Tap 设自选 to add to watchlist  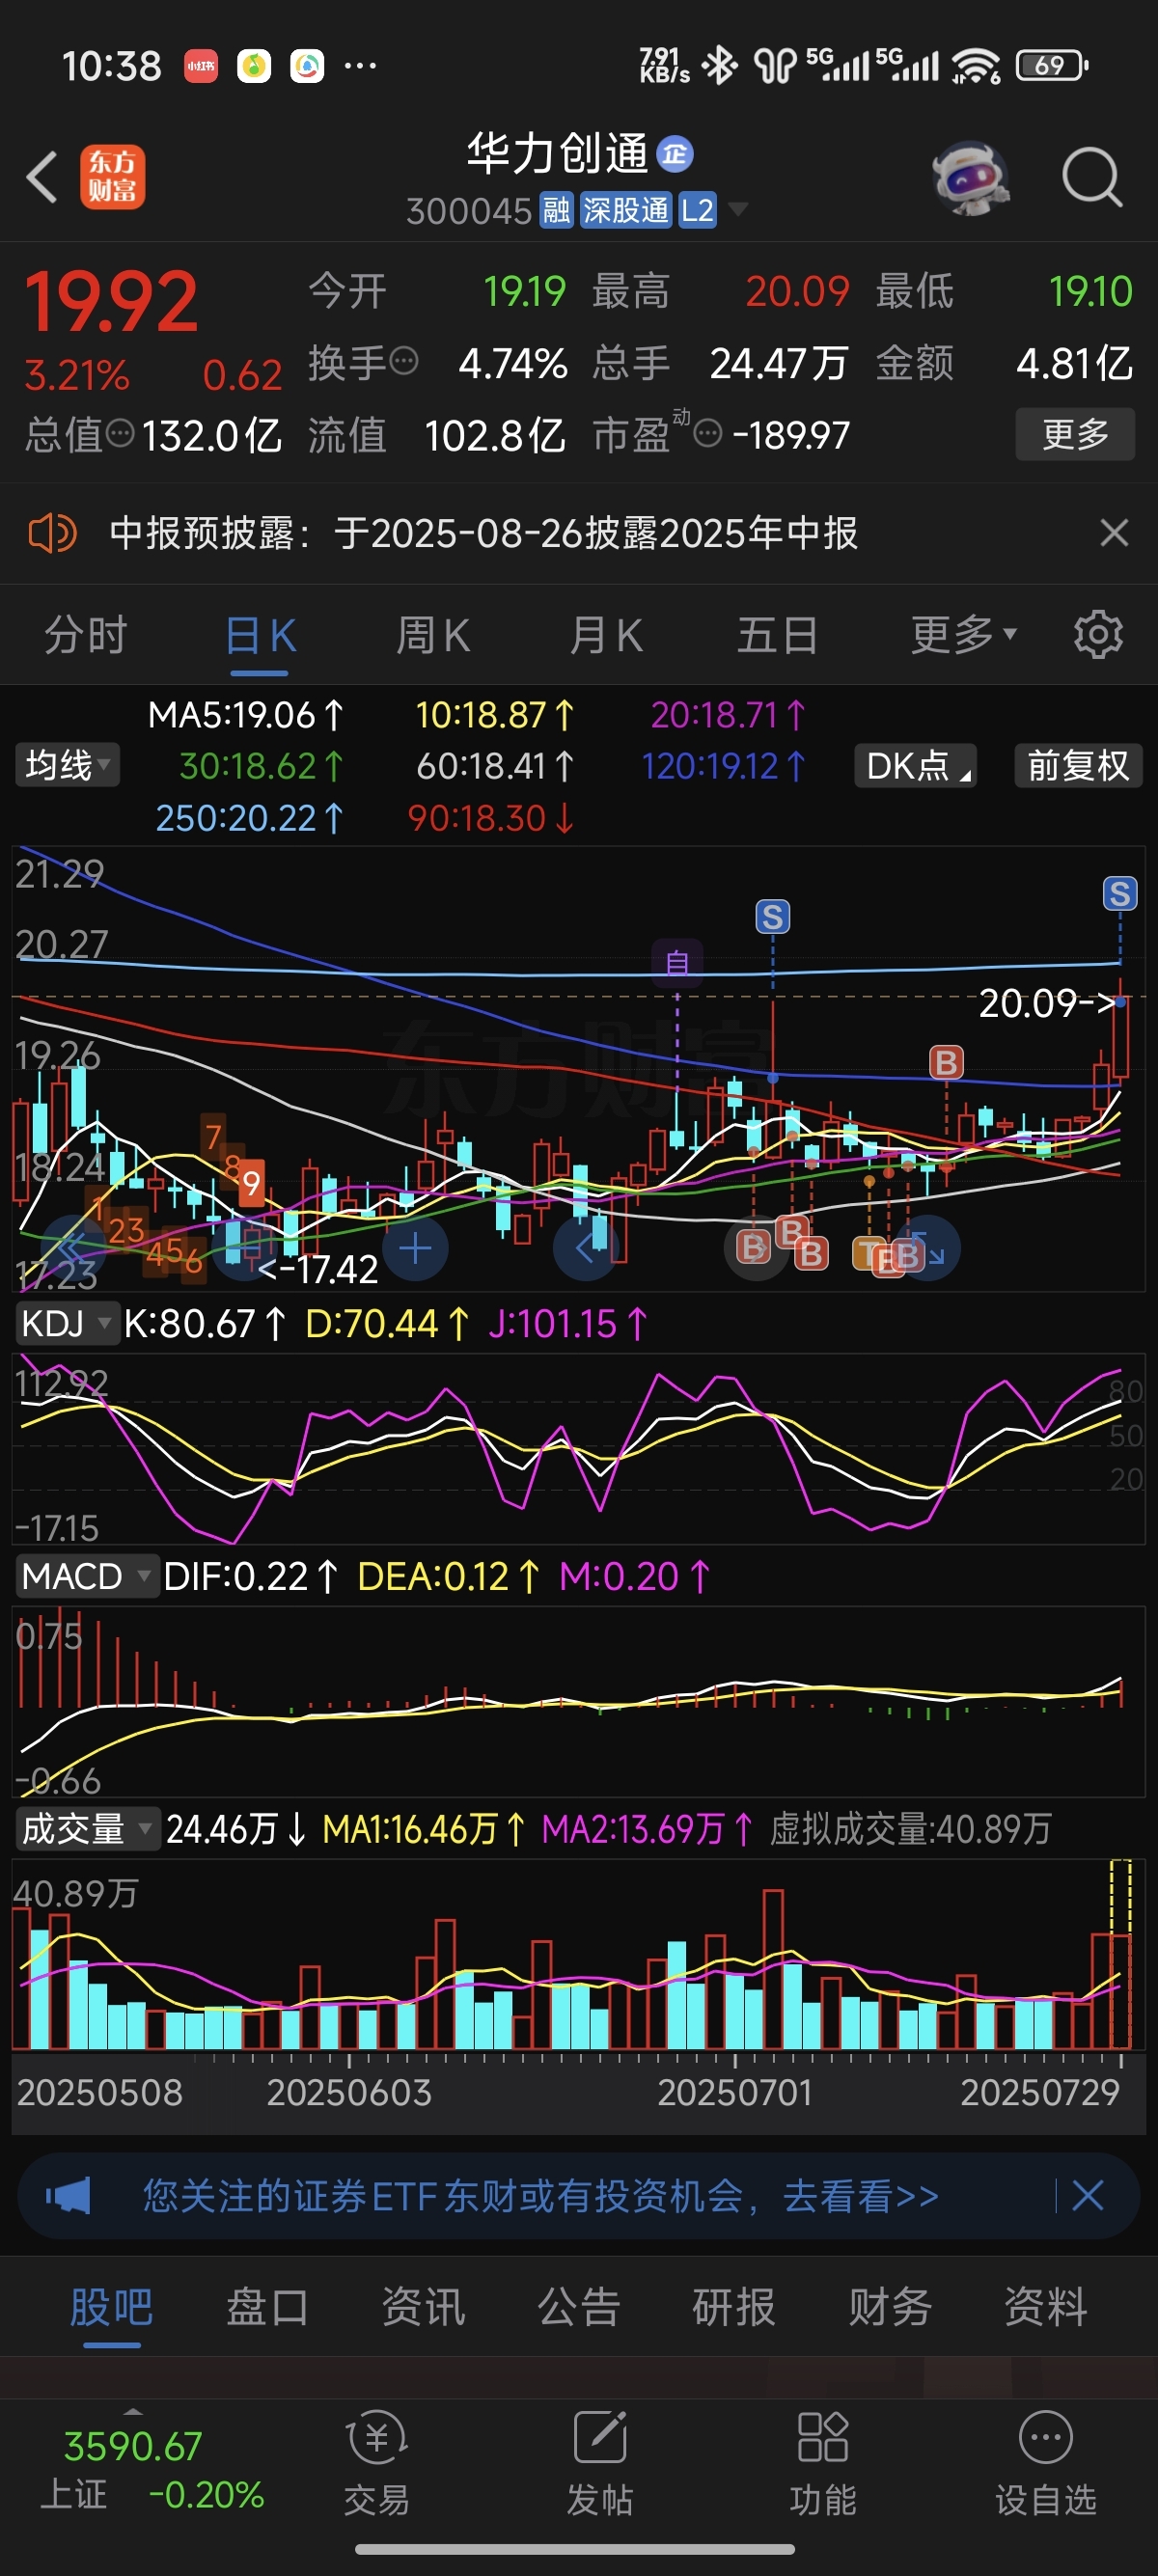tap(1046, 2464)
